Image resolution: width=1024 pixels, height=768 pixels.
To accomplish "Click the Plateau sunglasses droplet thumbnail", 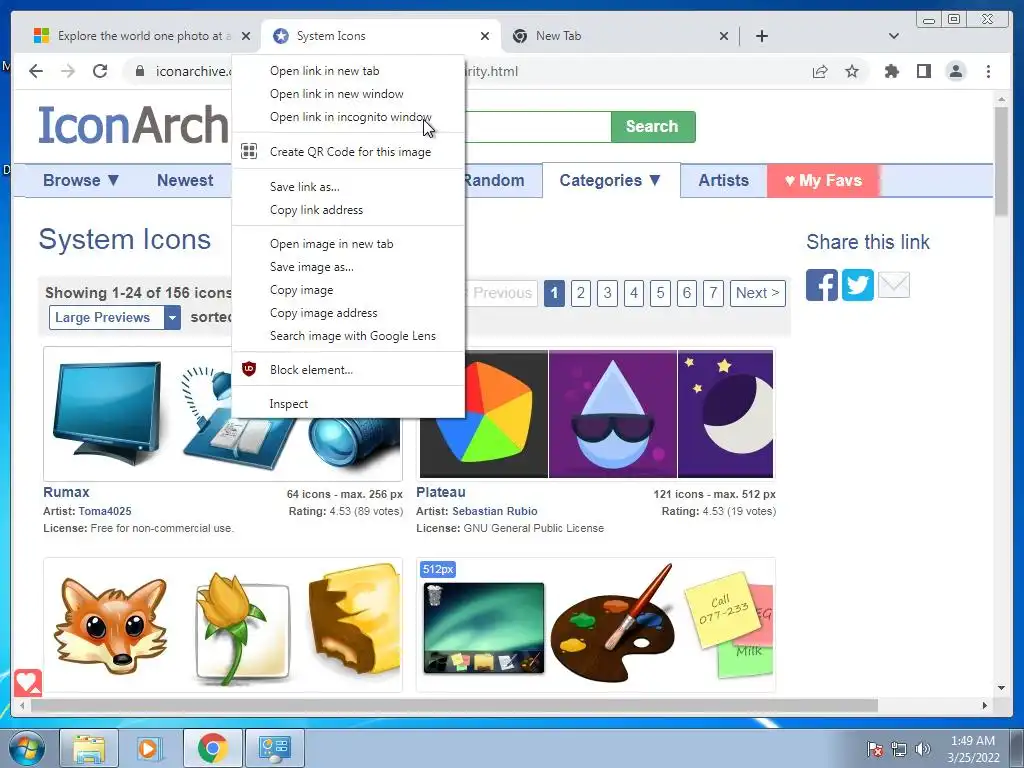I will point(613,414).
